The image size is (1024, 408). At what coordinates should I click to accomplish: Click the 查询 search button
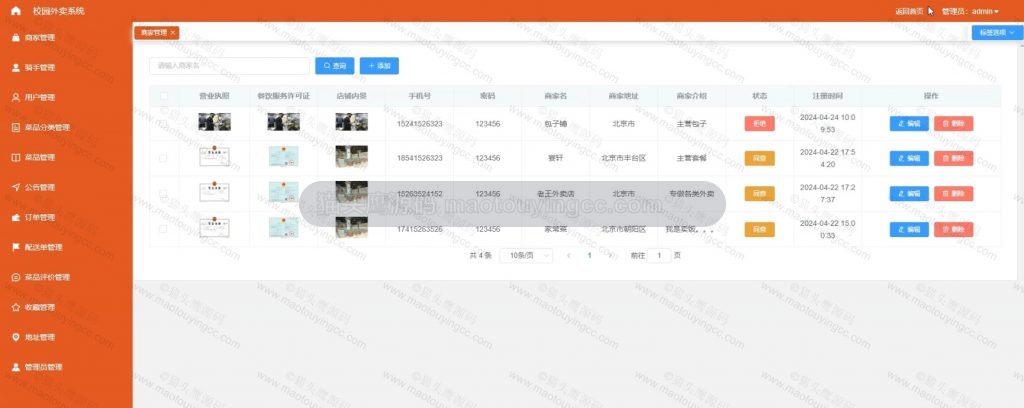(x=334, y=66)
